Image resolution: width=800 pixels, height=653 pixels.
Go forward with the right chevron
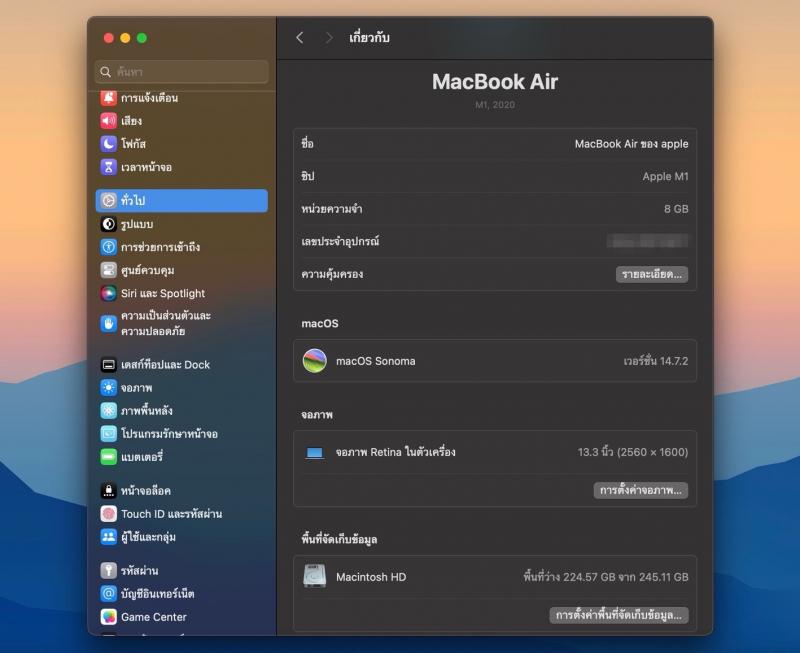329,38
